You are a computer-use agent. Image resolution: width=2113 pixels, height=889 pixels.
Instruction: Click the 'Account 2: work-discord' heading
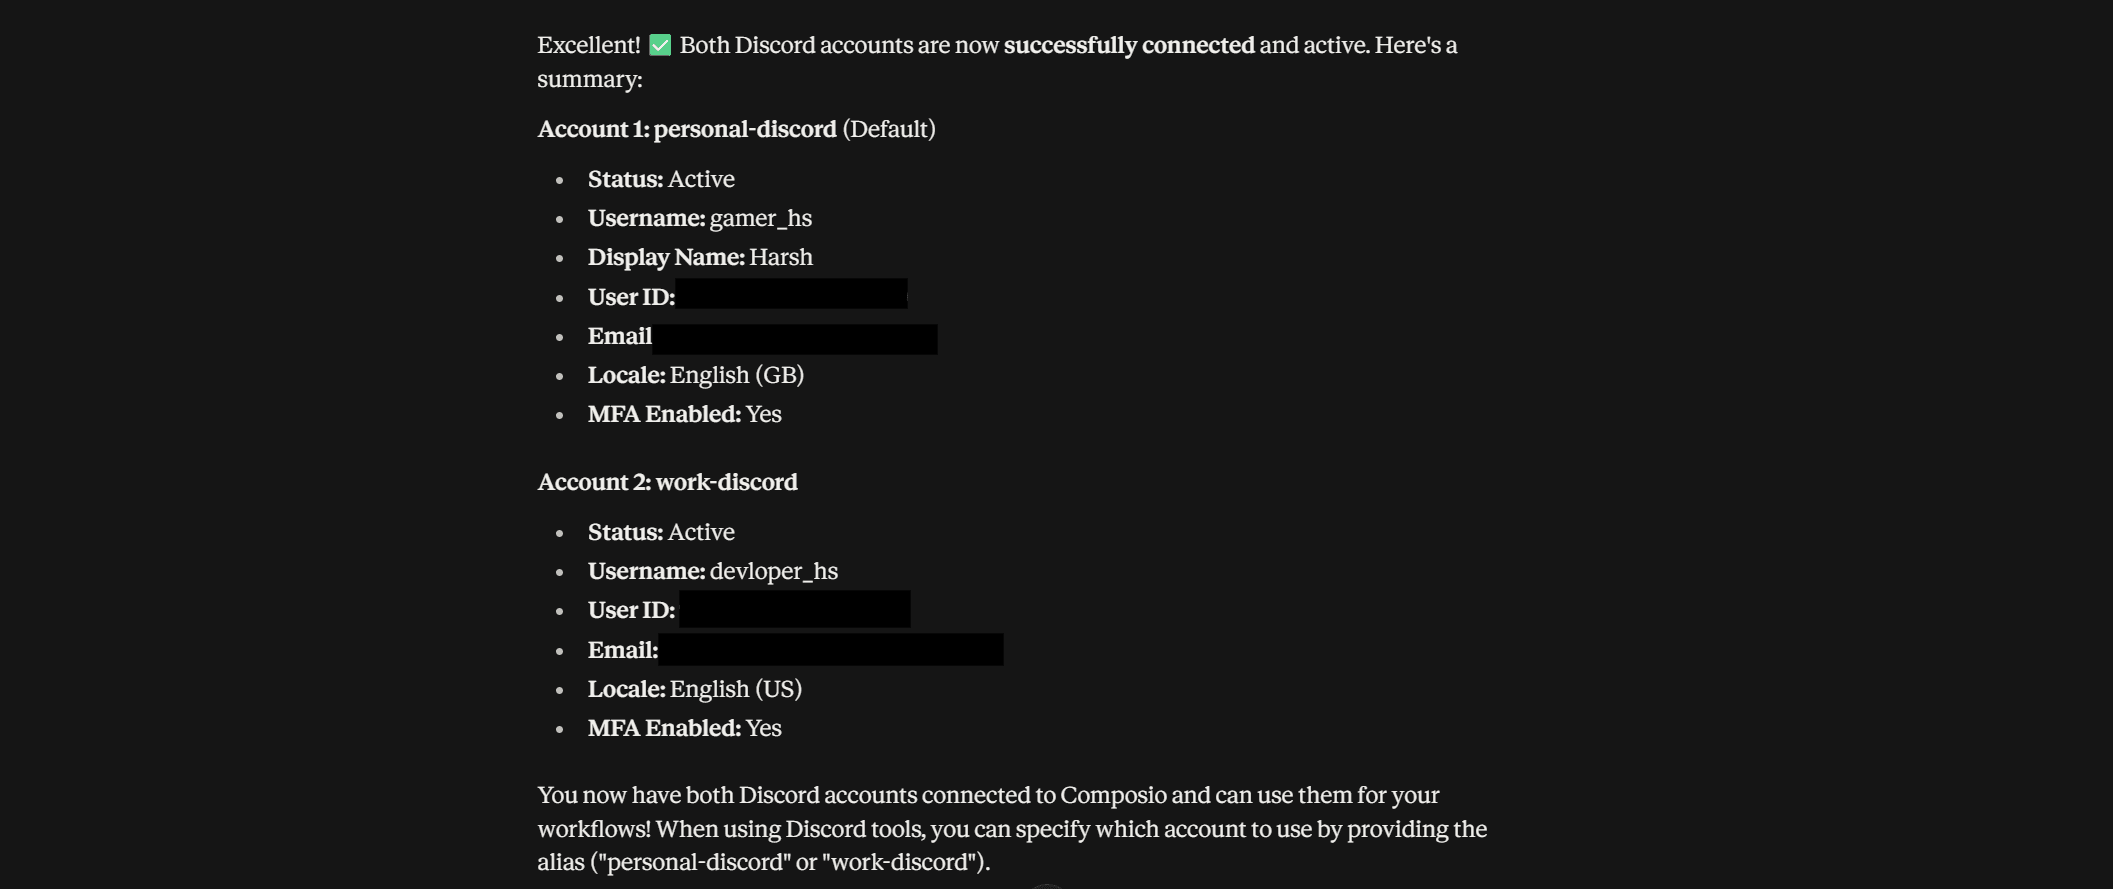point(668,482)
